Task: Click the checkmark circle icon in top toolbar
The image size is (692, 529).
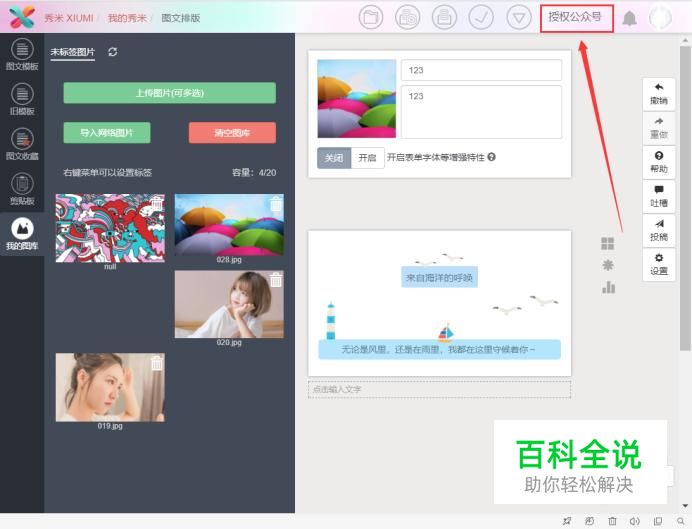Action: [x=481, y=18]
